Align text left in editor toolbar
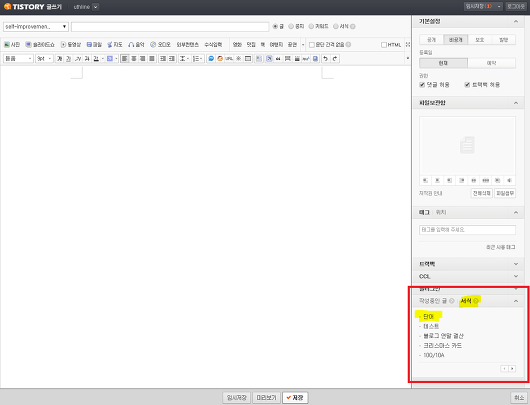 125,59
